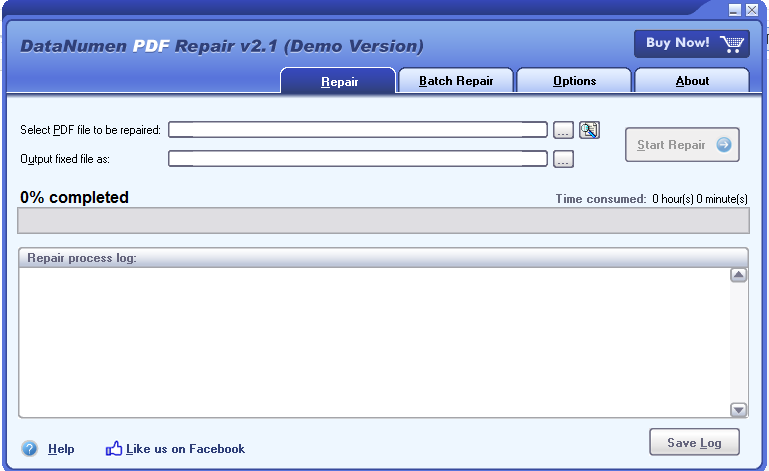Open the Batch Repair tab
Viewport: 769px width, 471px height.
456,80
